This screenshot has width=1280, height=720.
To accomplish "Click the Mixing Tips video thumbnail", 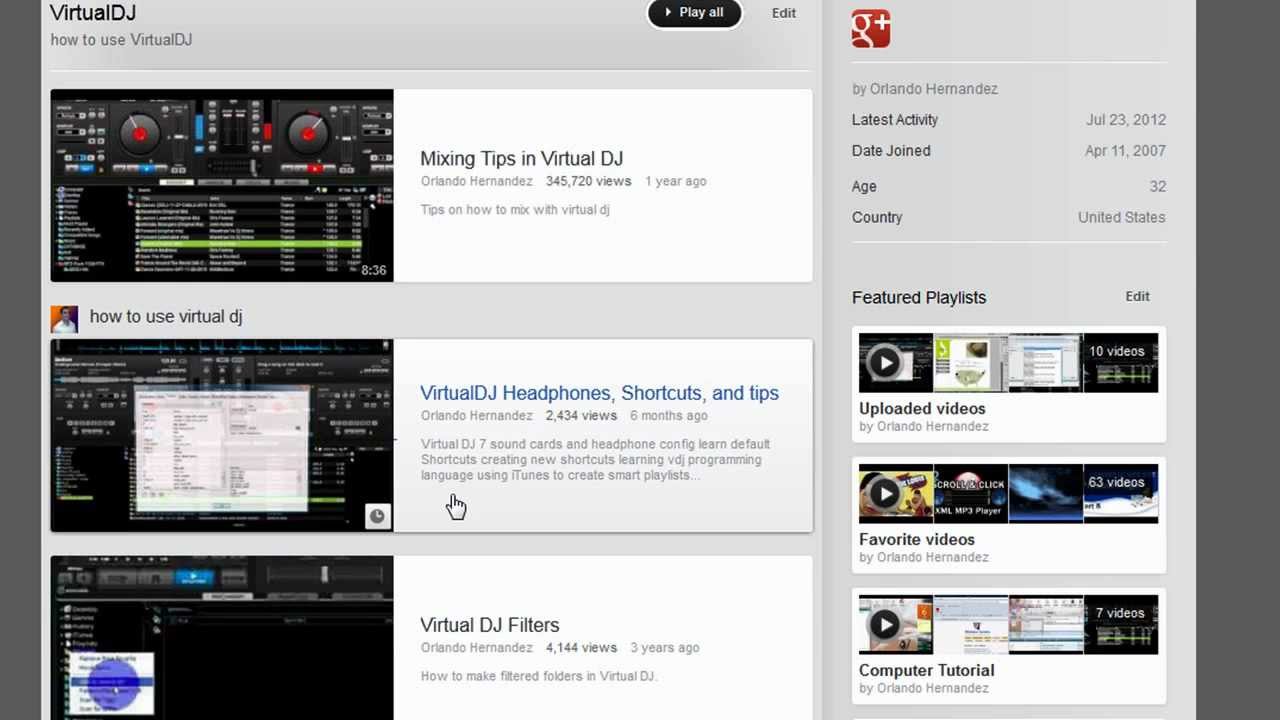I will point(222,185).
